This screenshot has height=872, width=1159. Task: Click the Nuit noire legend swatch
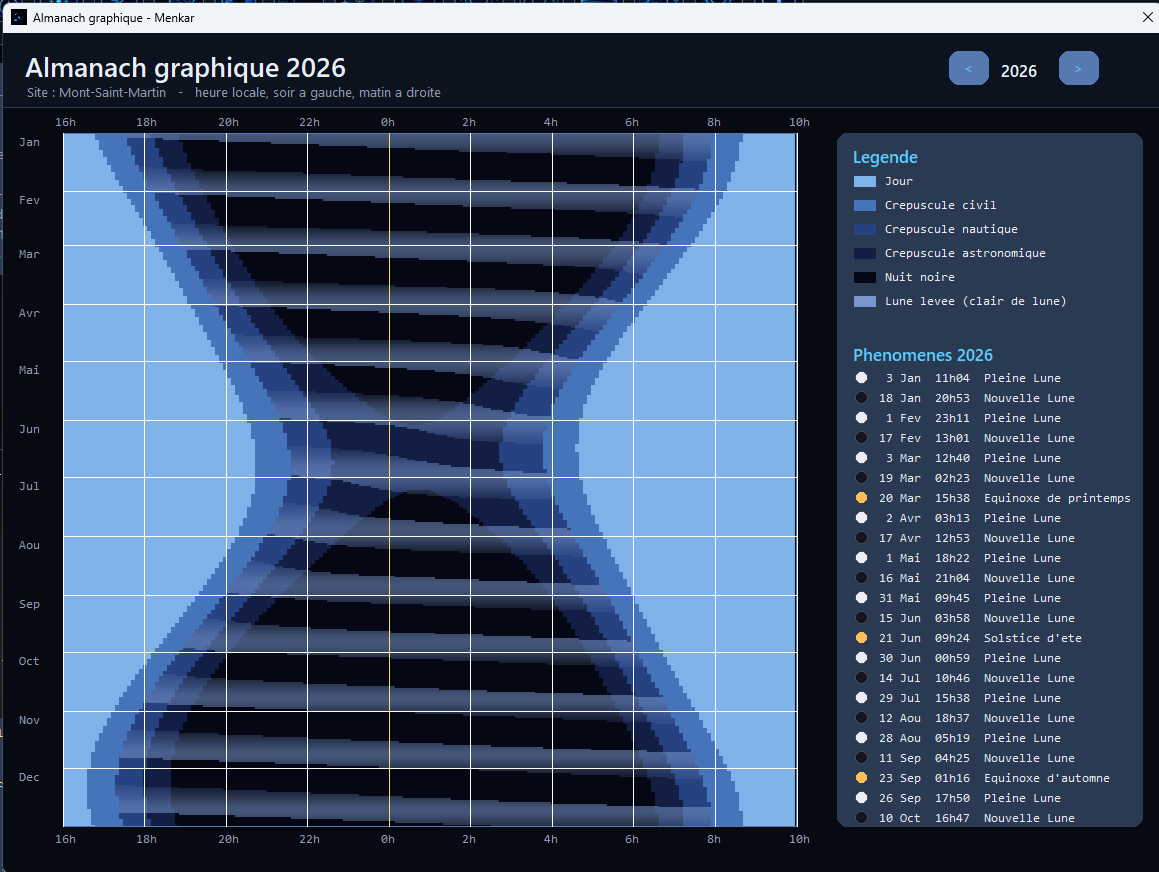pyautogui.click(x=865, y=277)
